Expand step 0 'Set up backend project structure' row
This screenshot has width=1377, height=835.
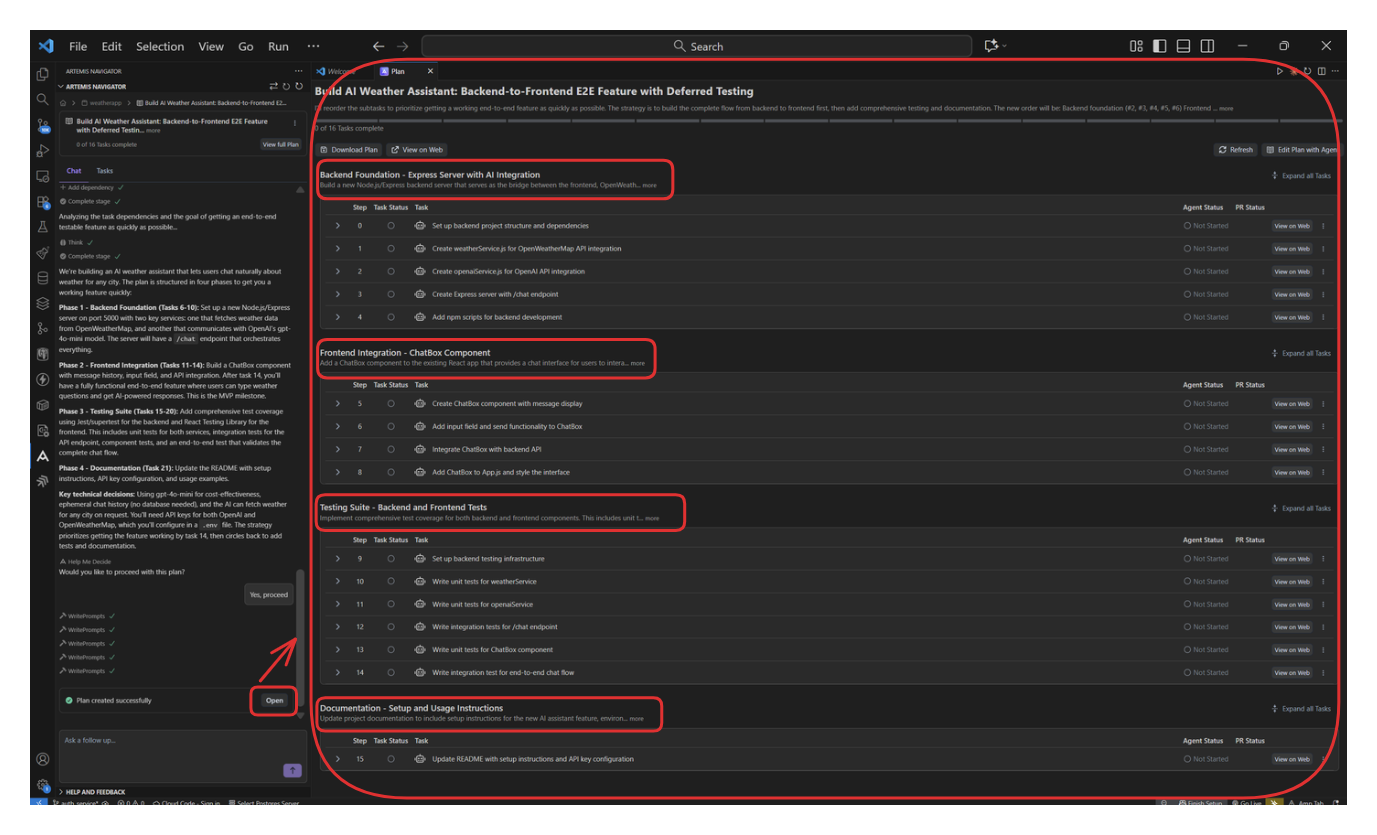[338, 226]
